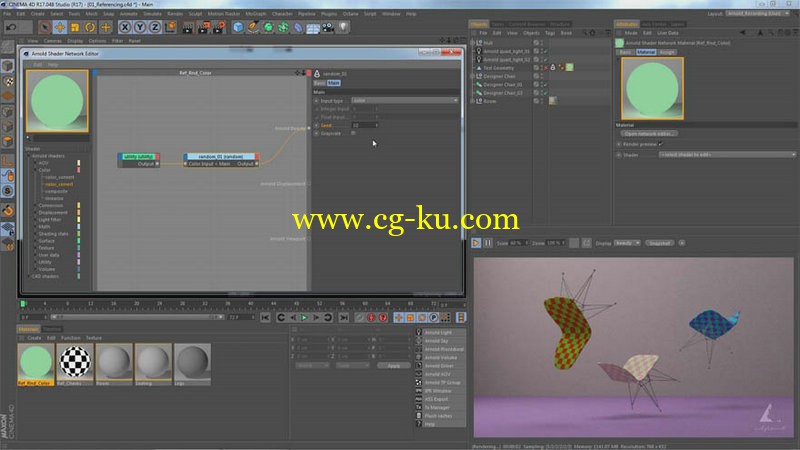Toggle enable checkmark for Arnold quad_light_01
The height and width of the screenshot is (450, 800).
(x=545, y=51)
